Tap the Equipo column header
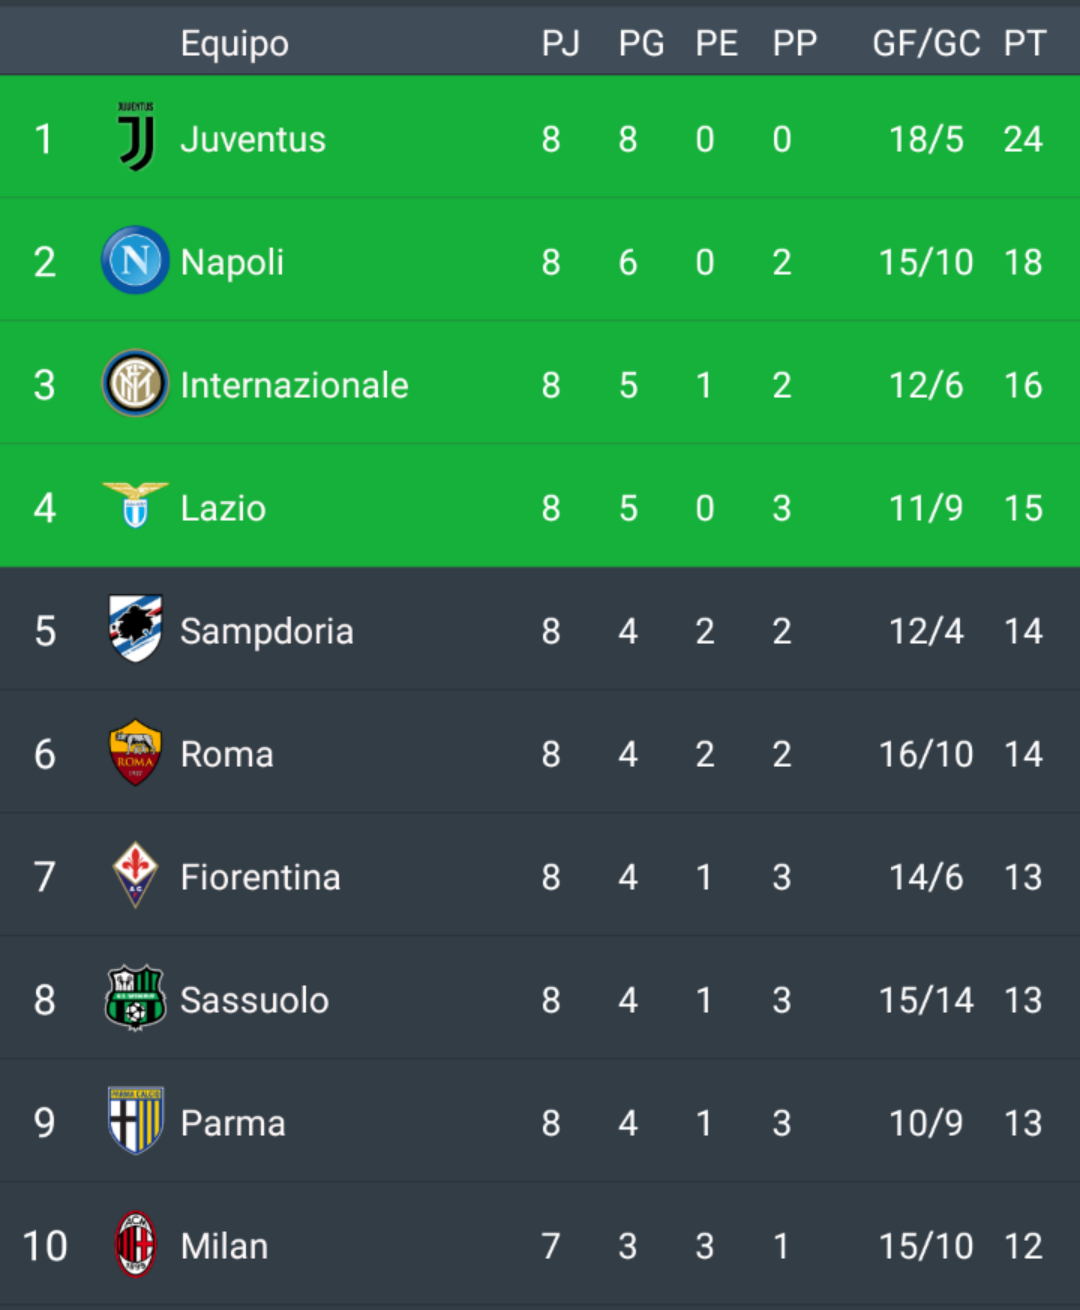Viewport: 1080px width, 1310px height. coord(235,43)
